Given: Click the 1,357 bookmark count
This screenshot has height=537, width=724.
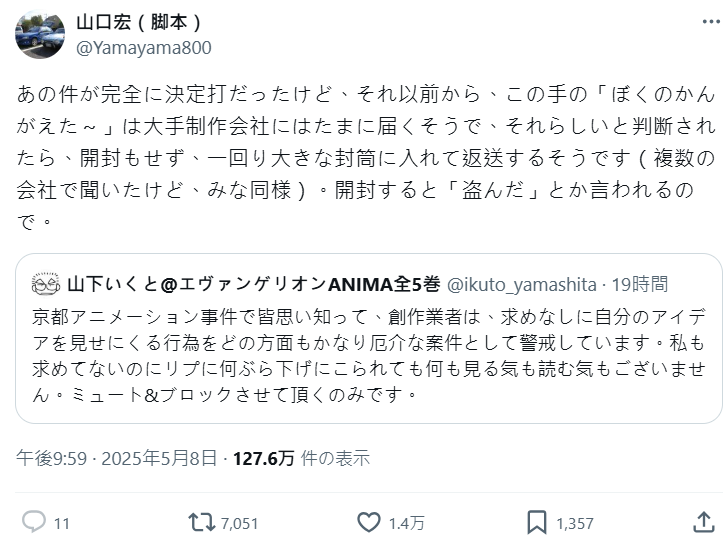Looking at the screenshot, I should tap(575, 523).
